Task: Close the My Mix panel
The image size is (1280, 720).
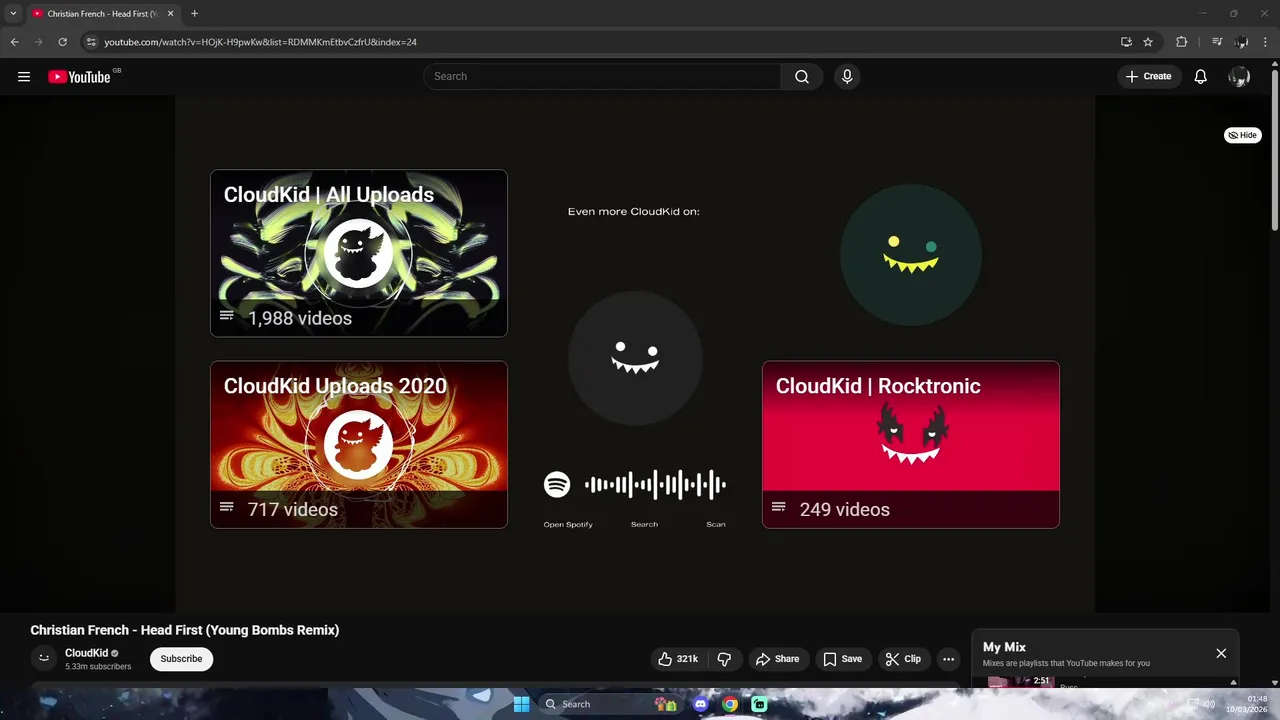Action: (x=1221, y=653)
